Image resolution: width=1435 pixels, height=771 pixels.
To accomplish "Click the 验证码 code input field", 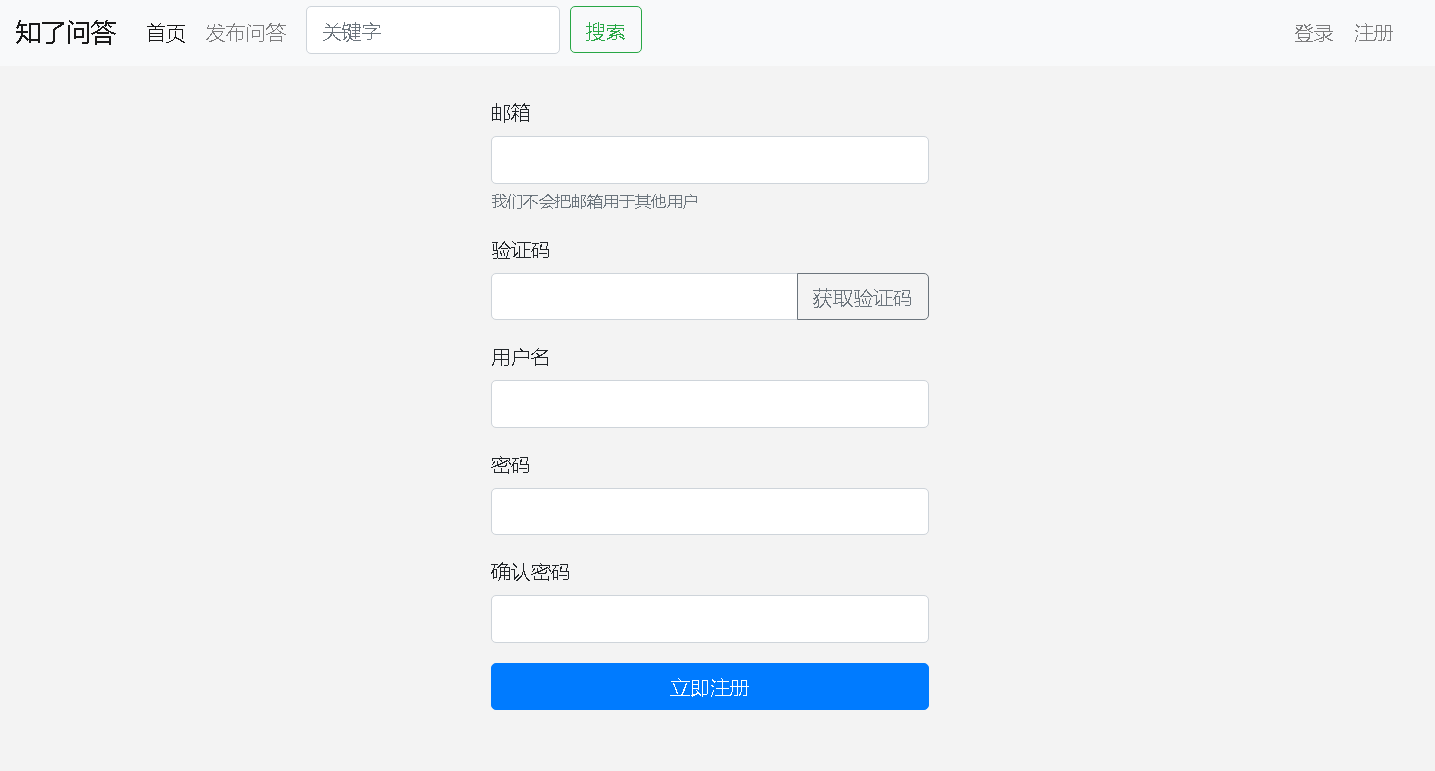I will pos(643,296).
